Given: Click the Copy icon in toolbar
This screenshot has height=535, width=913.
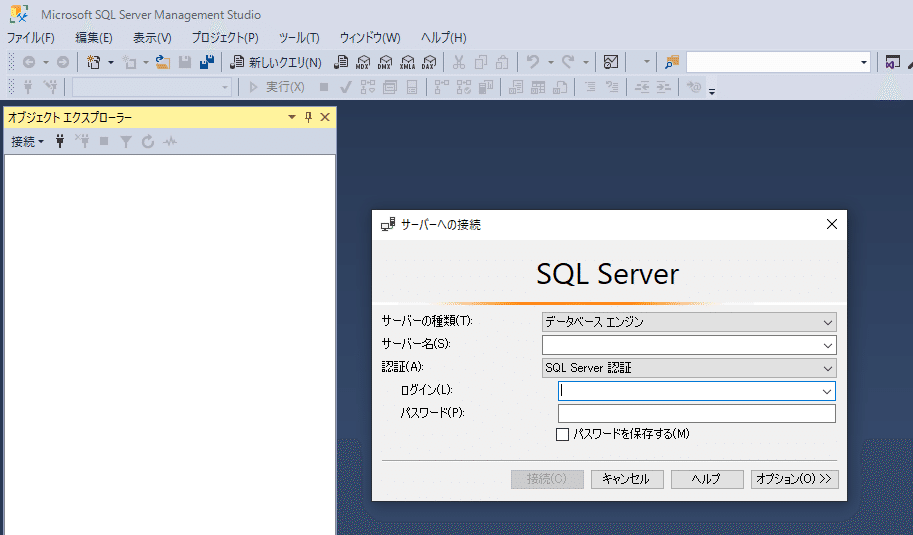Looking at the screenshot, I should click(480, 62).
